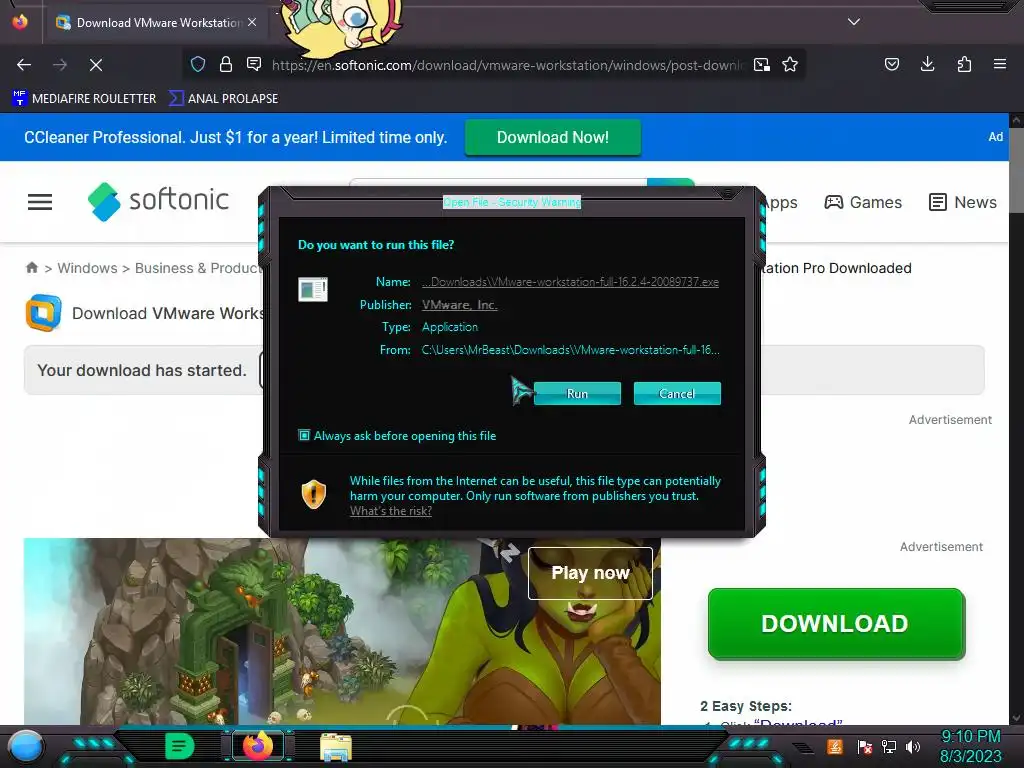
Task: Open the Softonic hamburger menu
Action: pos(40,202)
